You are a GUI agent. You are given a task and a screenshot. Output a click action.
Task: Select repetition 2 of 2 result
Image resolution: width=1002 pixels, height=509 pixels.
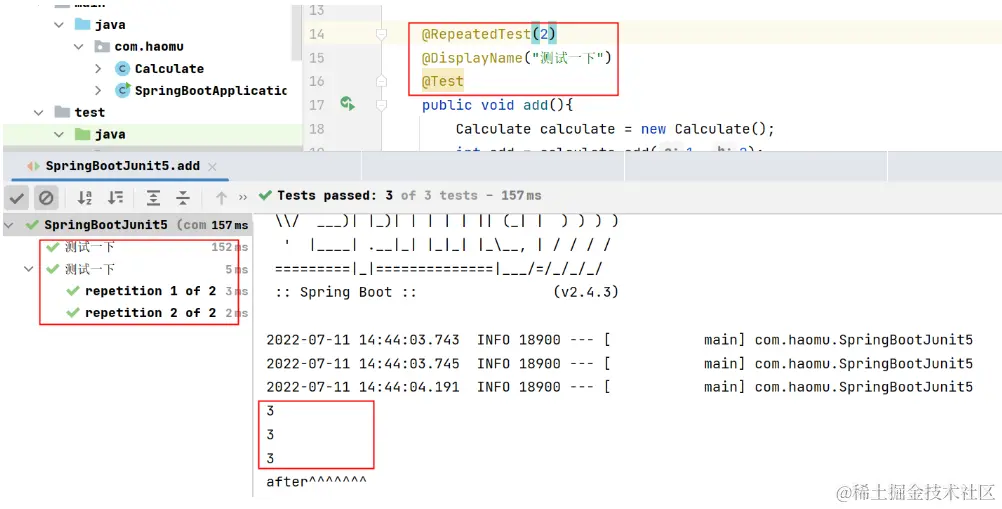click(x=150, y=313)
